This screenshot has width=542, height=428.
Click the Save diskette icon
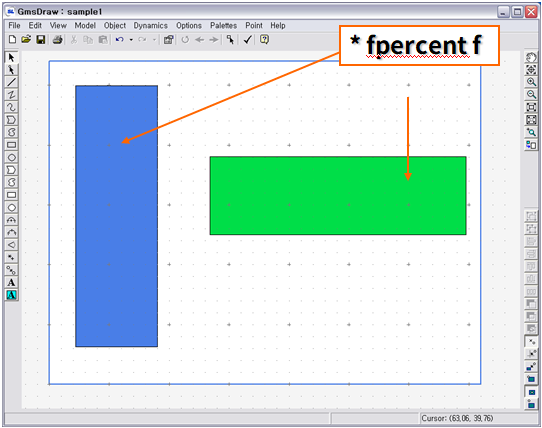[41, 39]
